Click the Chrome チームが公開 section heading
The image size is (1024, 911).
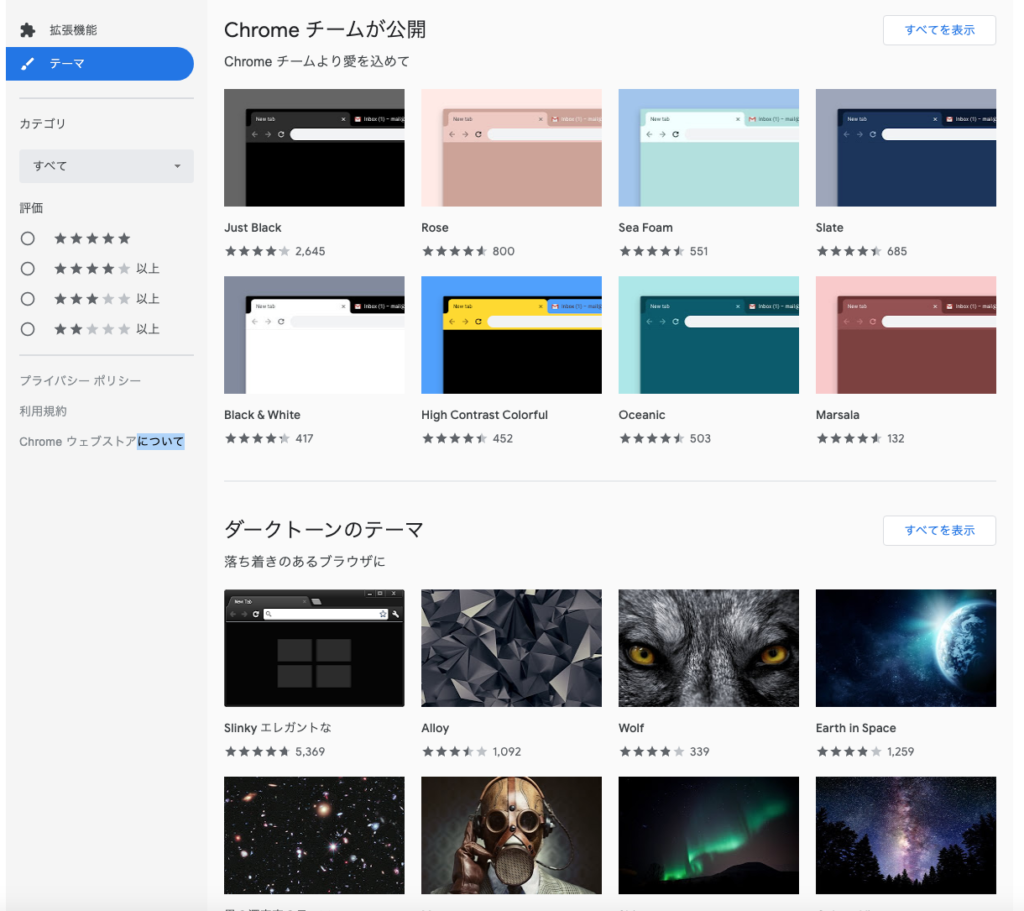coord(325,30)
